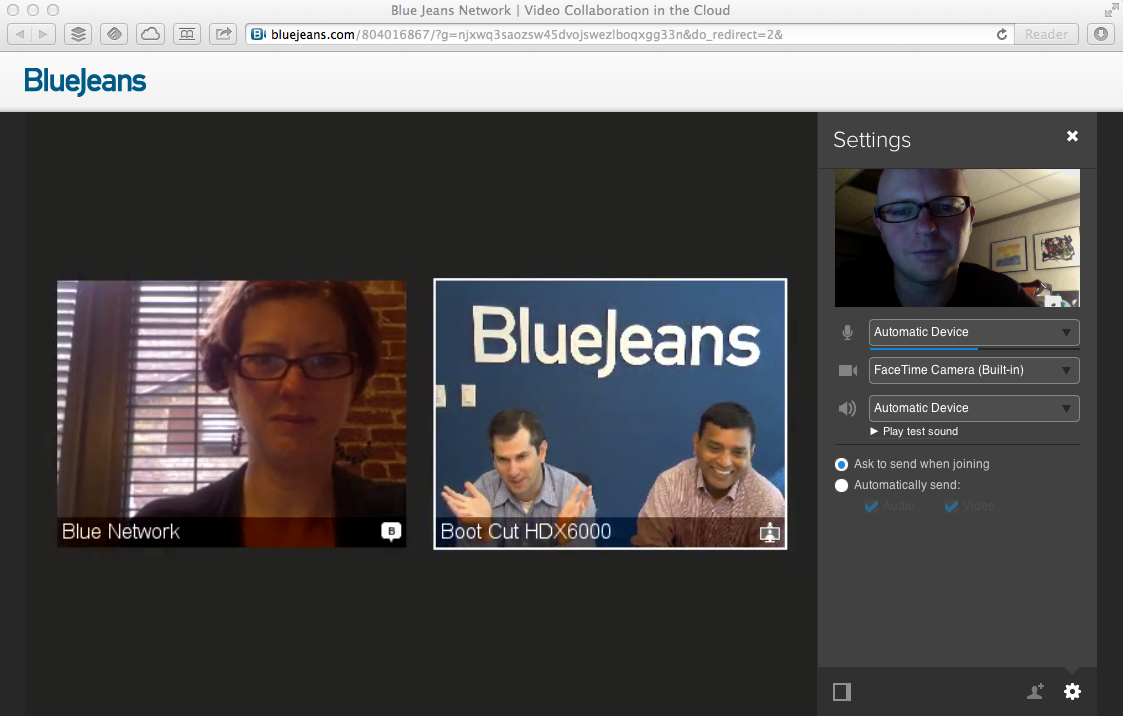The width and height of the screenshot is (1123, 716).
Task: Click the microphone input level bar
Action: pyautogui.click(x=974, y=349)
